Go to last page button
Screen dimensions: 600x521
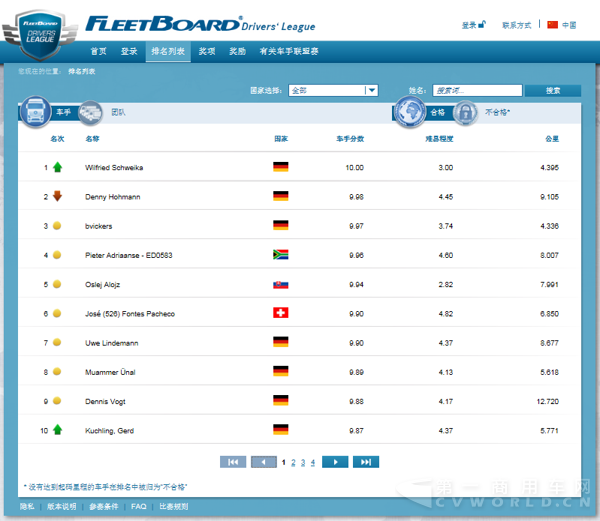click(366, 462)
